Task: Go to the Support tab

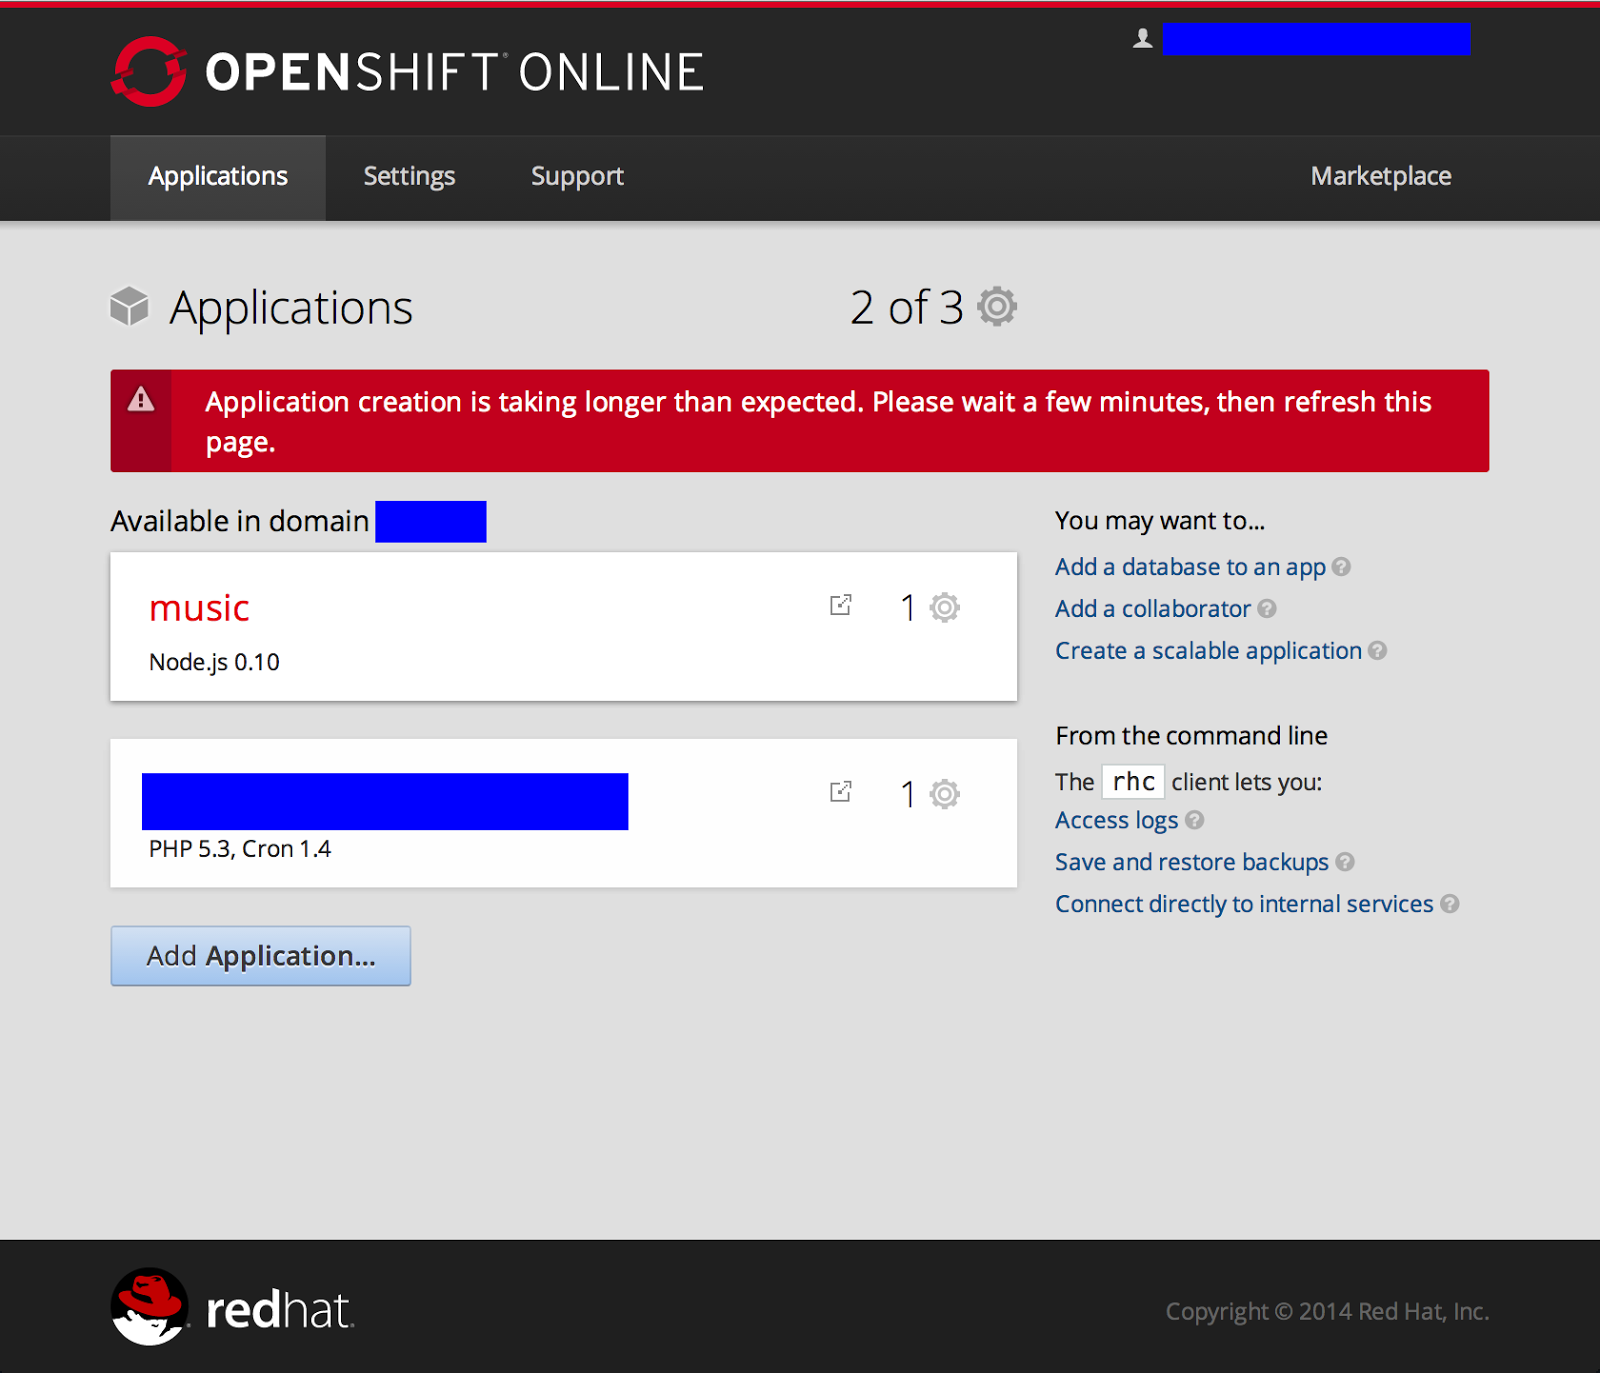Action: coord(577,177)
